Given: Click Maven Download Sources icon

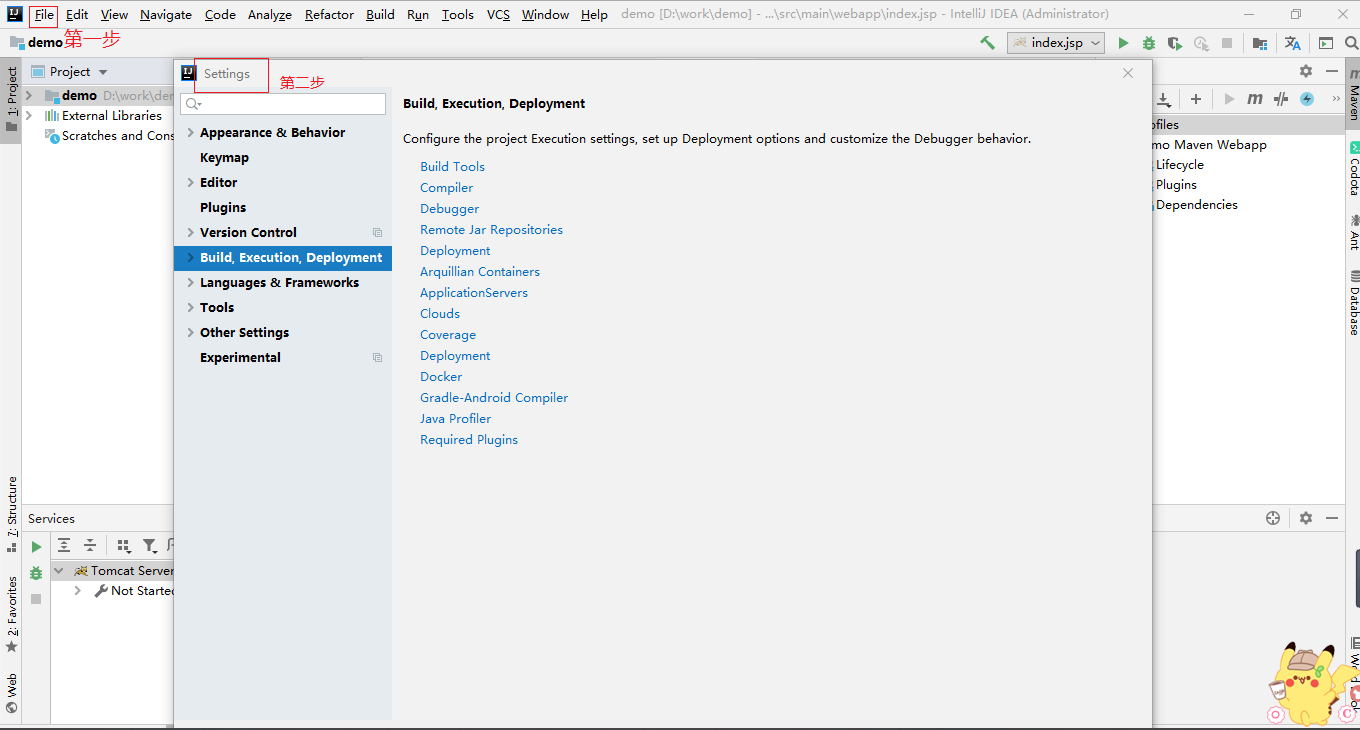Looking at the screenshot, I should point(1164,99).
